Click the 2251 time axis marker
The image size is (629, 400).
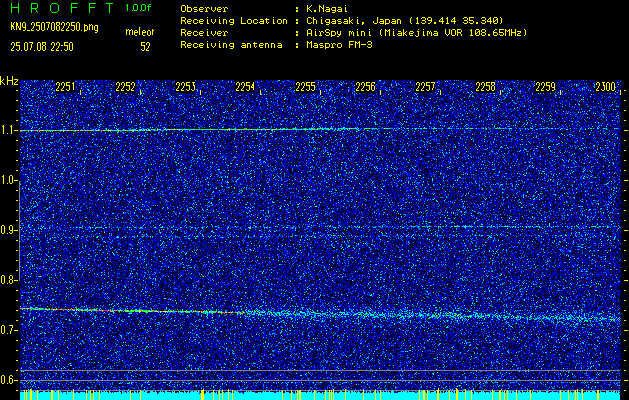click(65, 87)
